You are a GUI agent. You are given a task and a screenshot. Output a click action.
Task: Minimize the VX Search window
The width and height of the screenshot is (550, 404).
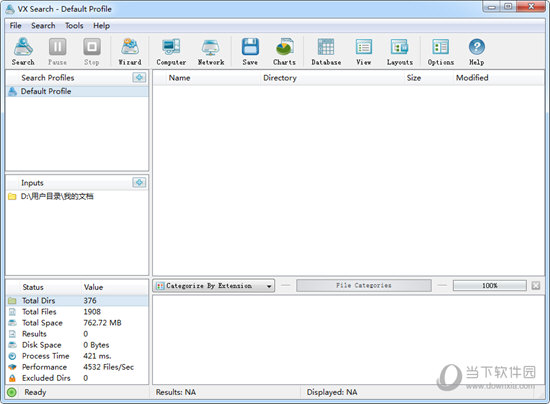tap(492, 7)
